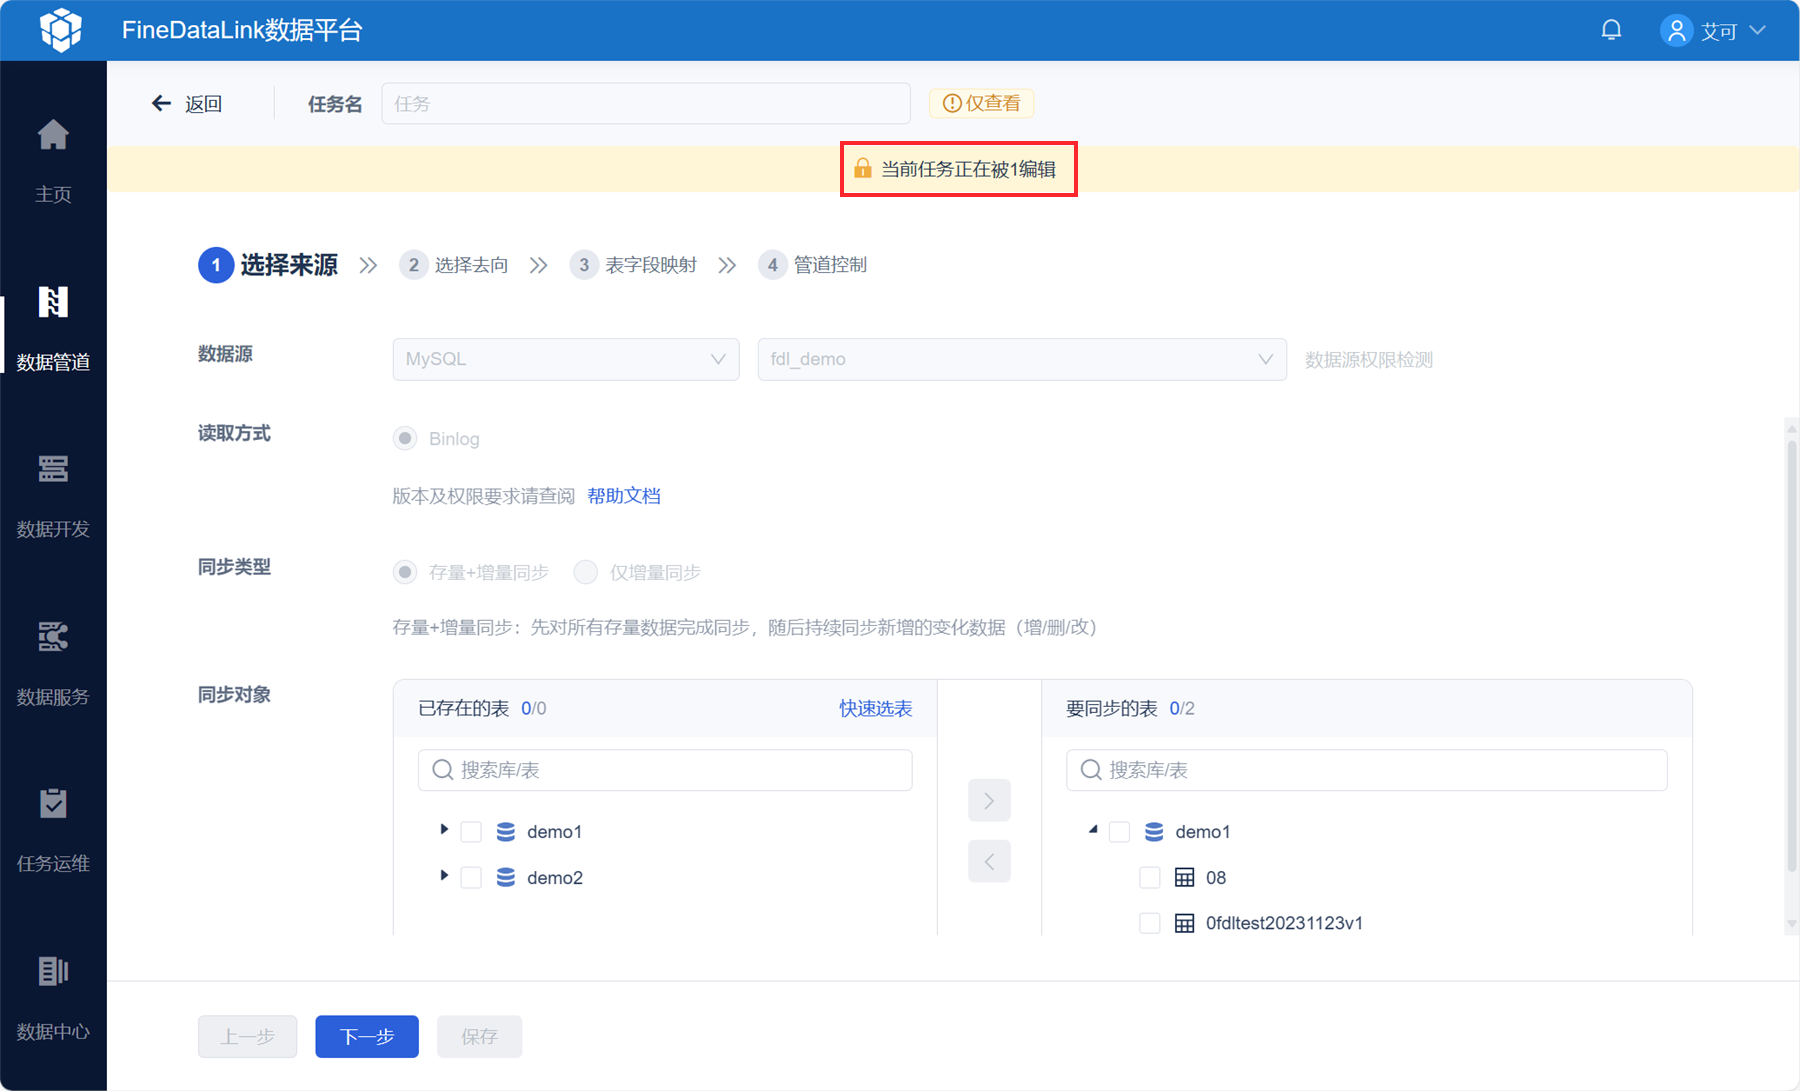Check demo2 box in 已存在的表

471,878
